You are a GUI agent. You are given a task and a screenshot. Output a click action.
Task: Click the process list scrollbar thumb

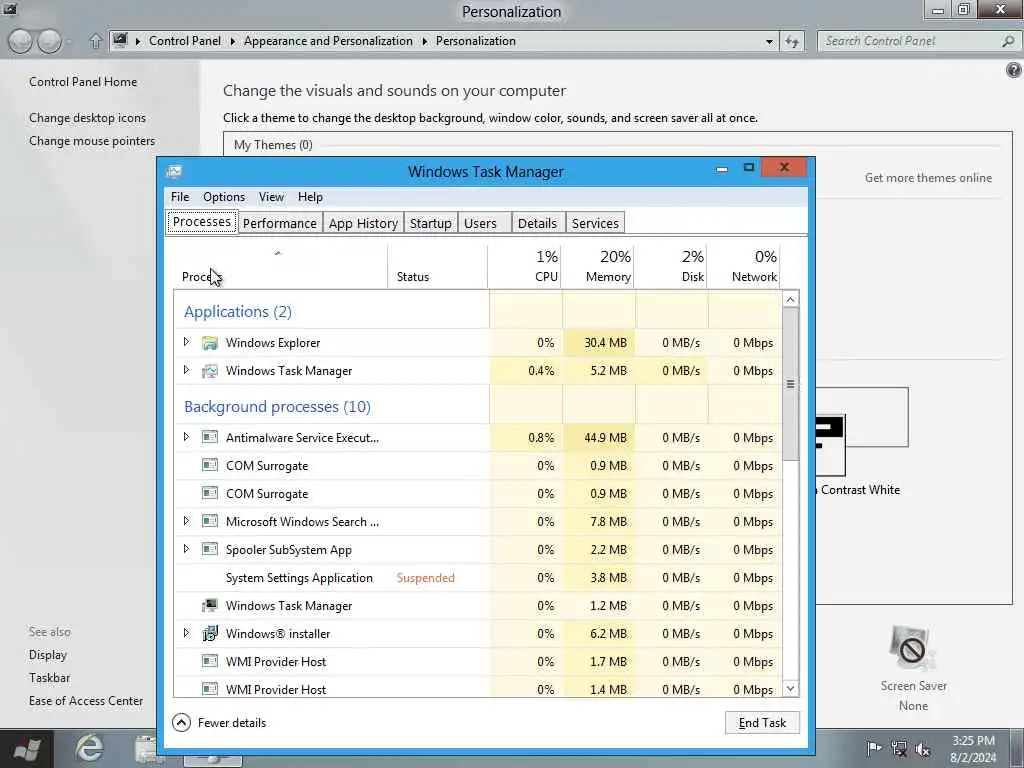(790, 384)
